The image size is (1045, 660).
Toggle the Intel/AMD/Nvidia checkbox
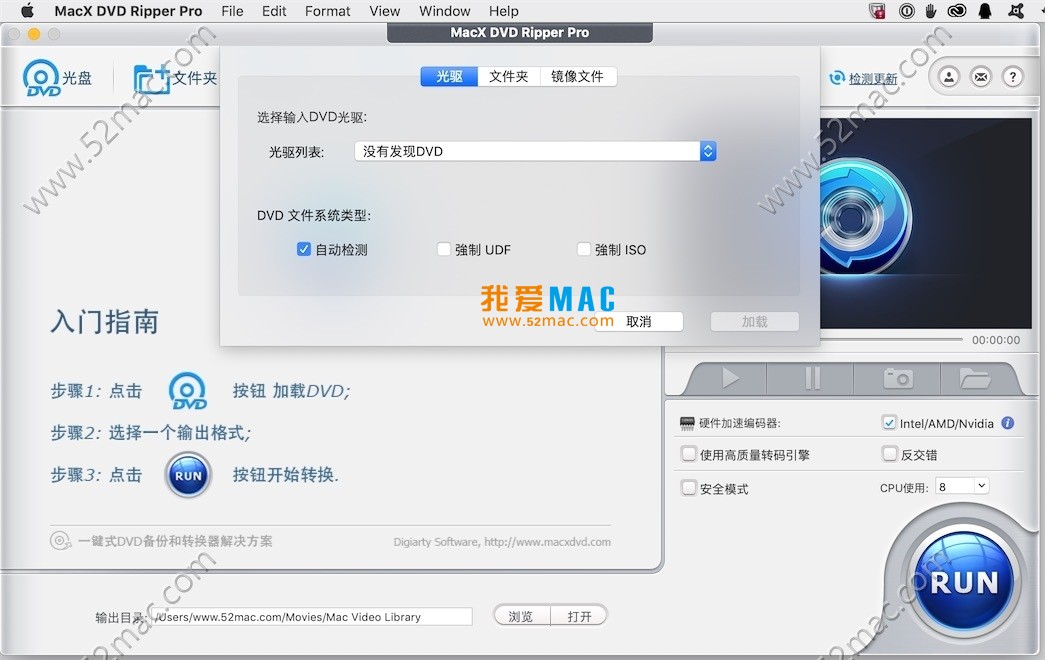pos(889,423)
